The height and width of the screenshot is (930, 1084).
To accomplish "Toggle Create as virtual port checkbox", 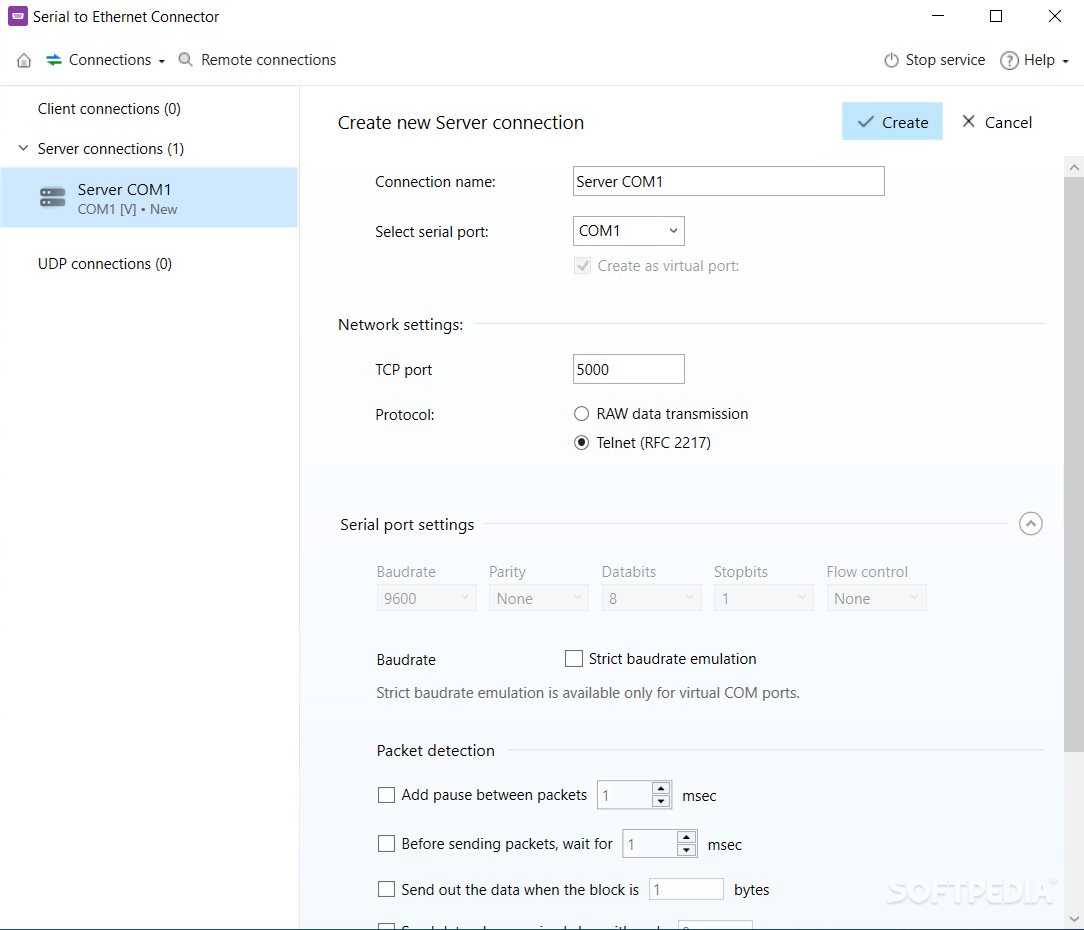I will (x=582, y=266).
